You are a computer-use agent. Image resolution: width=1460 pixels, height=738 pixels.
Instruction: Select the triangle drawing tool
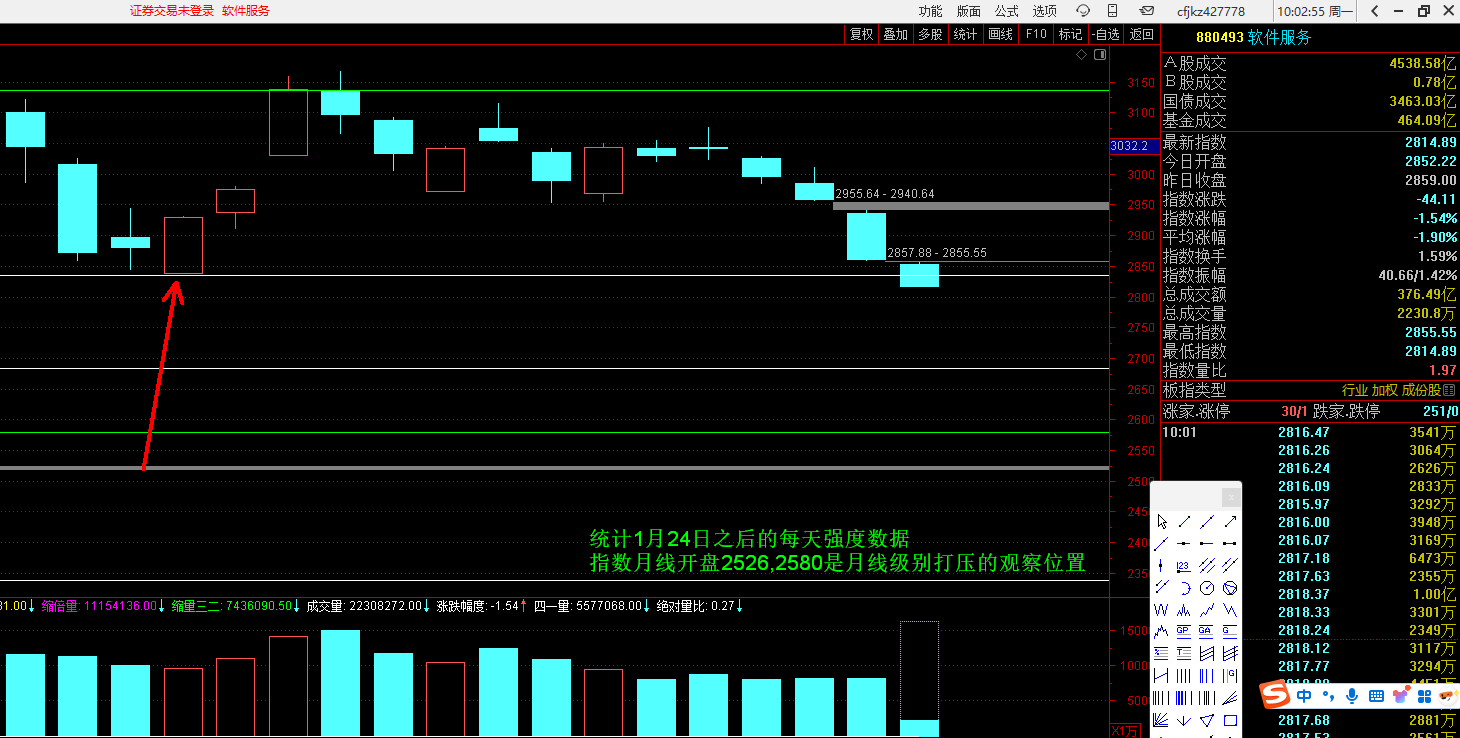(x=1207, y=720)
